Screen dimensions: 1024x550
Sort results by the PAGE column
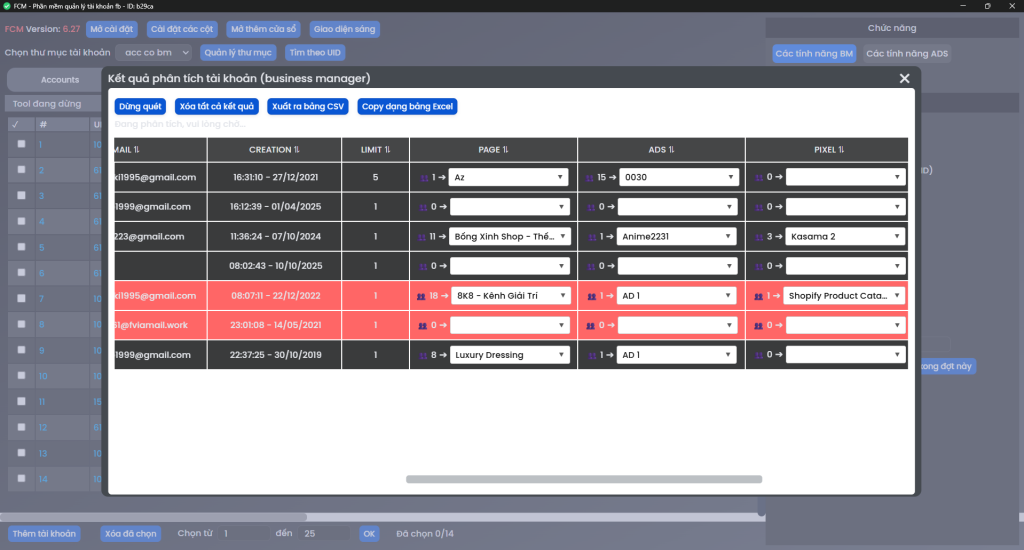494,150
